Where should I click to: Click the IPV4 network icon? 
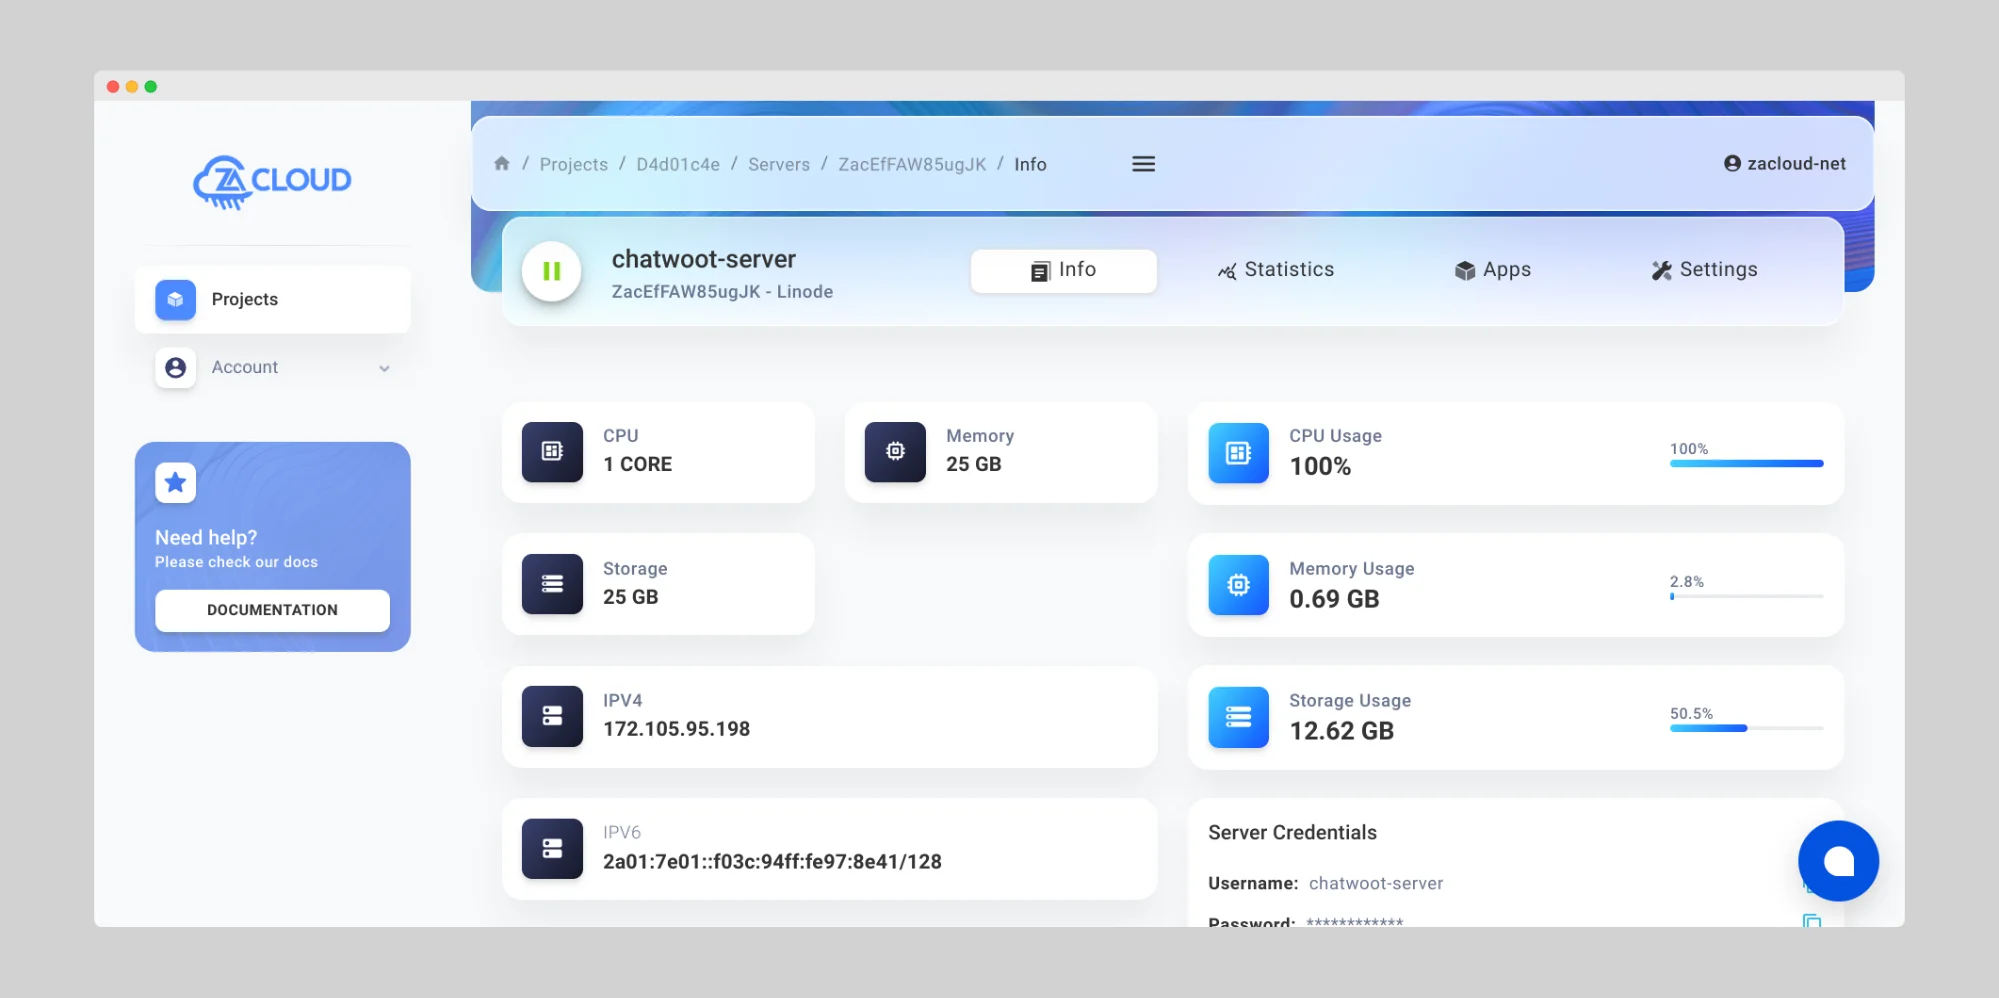coord(551,717)
